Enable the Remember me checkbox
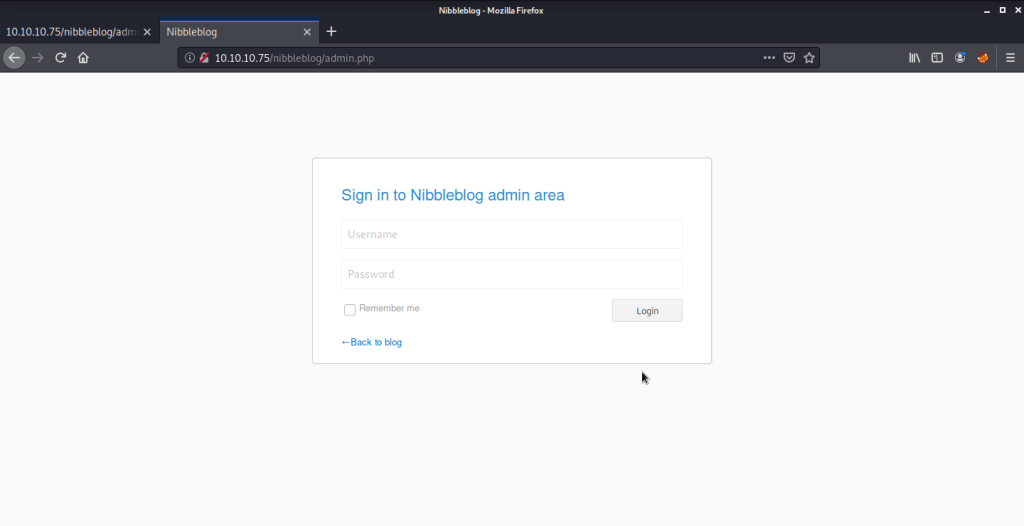The width and height of the screenshot is (1024, 526). [350, 310]
